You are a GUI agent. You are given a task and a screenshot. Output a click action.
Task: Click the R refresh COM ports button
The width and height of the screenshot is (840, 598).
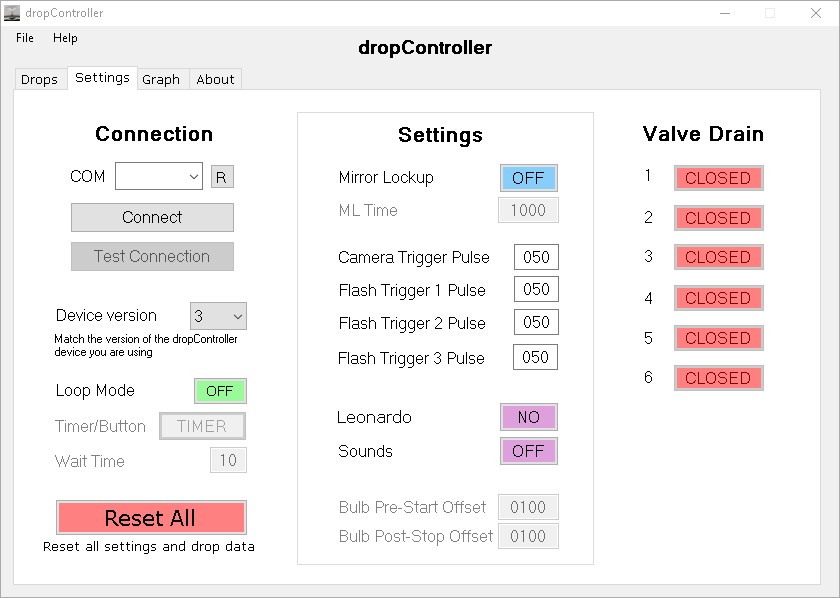[x=222, y=177]
